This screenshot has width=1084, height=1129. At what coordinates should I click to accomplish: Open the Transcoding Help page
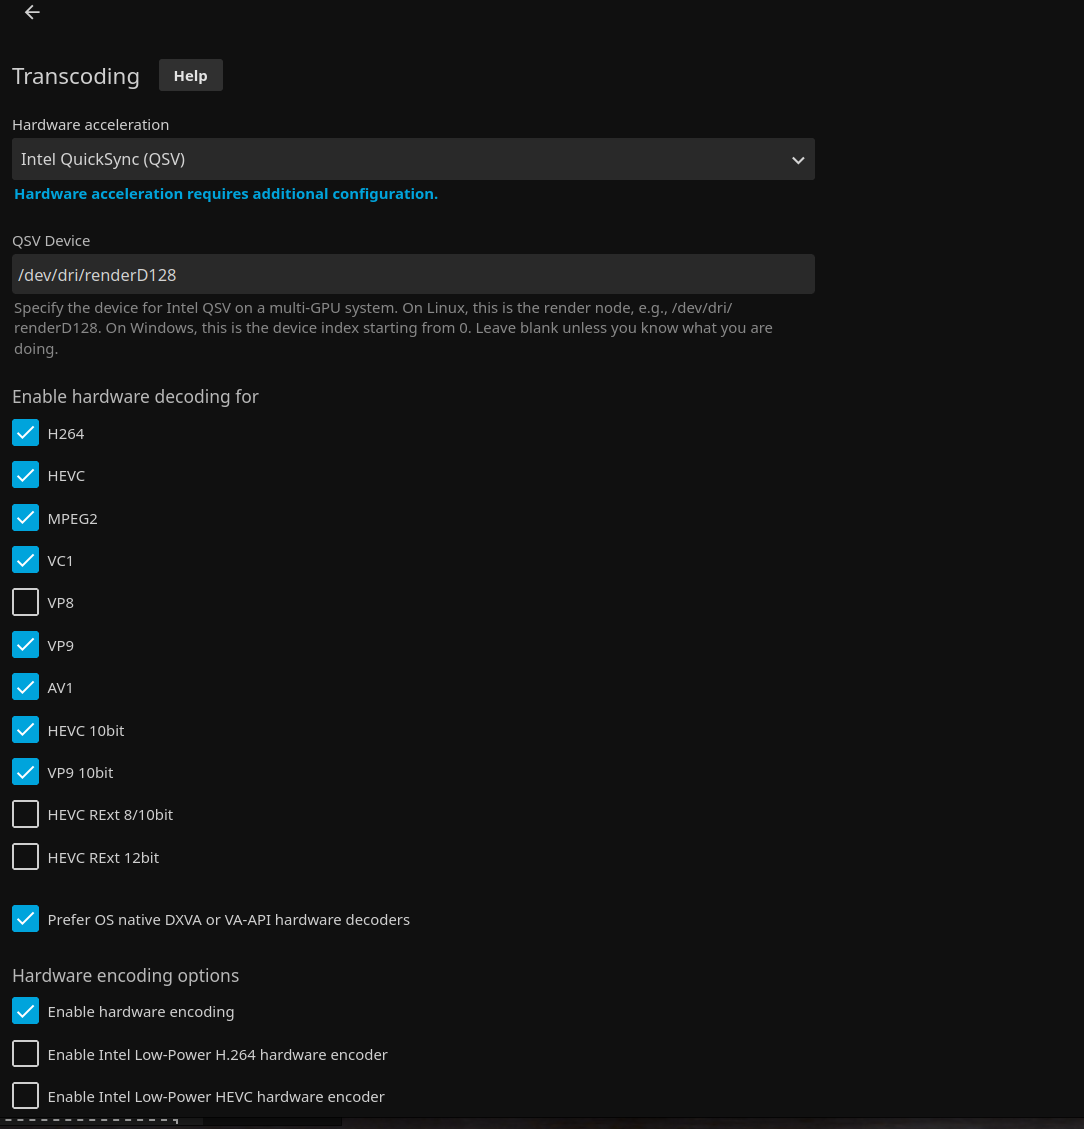pyautogui.click(x=190, y=75)
